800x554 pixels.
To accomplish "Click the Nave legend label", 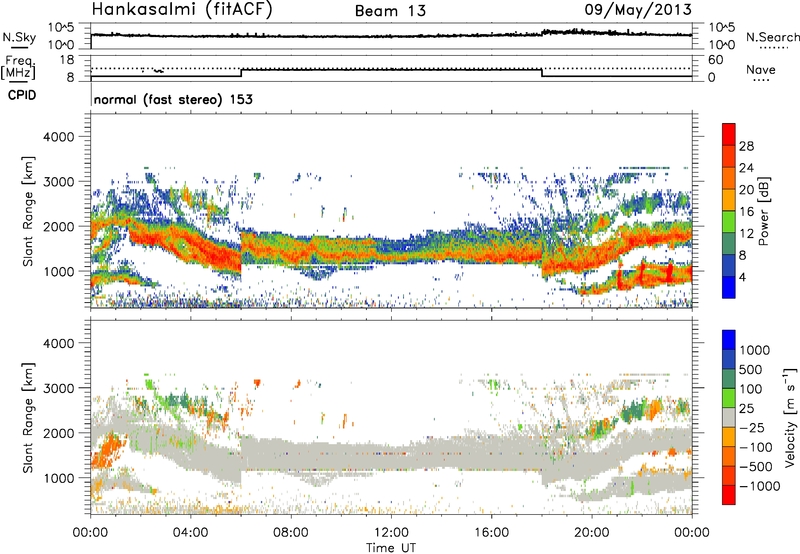I will [x=760, y=69].
